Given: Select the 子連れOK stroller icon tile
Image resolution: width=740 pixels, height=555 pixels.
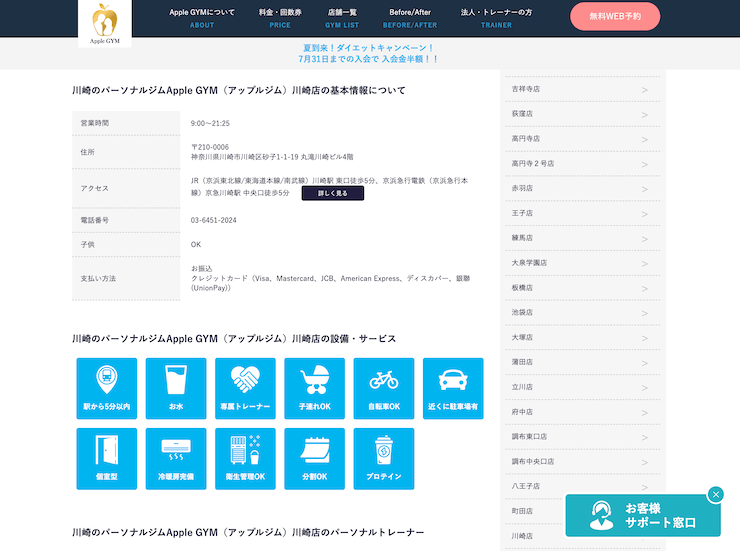Looking at the screenshot, I should [x=315, y=388].
